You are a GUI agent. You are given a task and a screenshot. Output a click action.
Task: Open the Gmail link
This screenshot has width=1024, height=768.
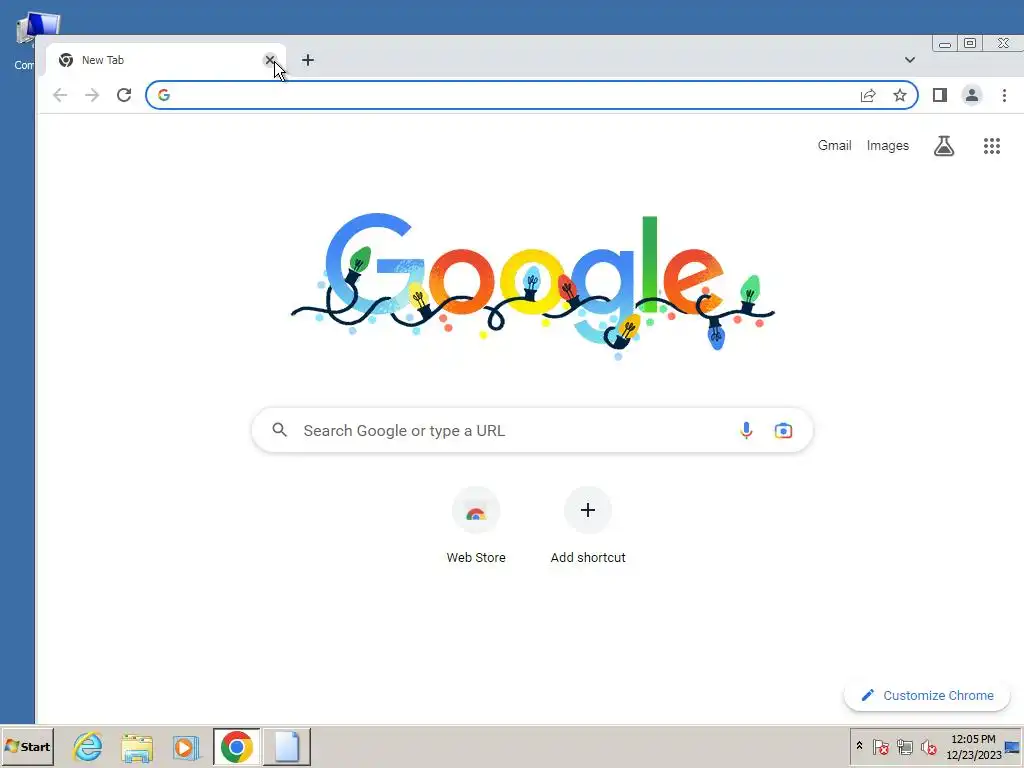[x=835, y=146]
